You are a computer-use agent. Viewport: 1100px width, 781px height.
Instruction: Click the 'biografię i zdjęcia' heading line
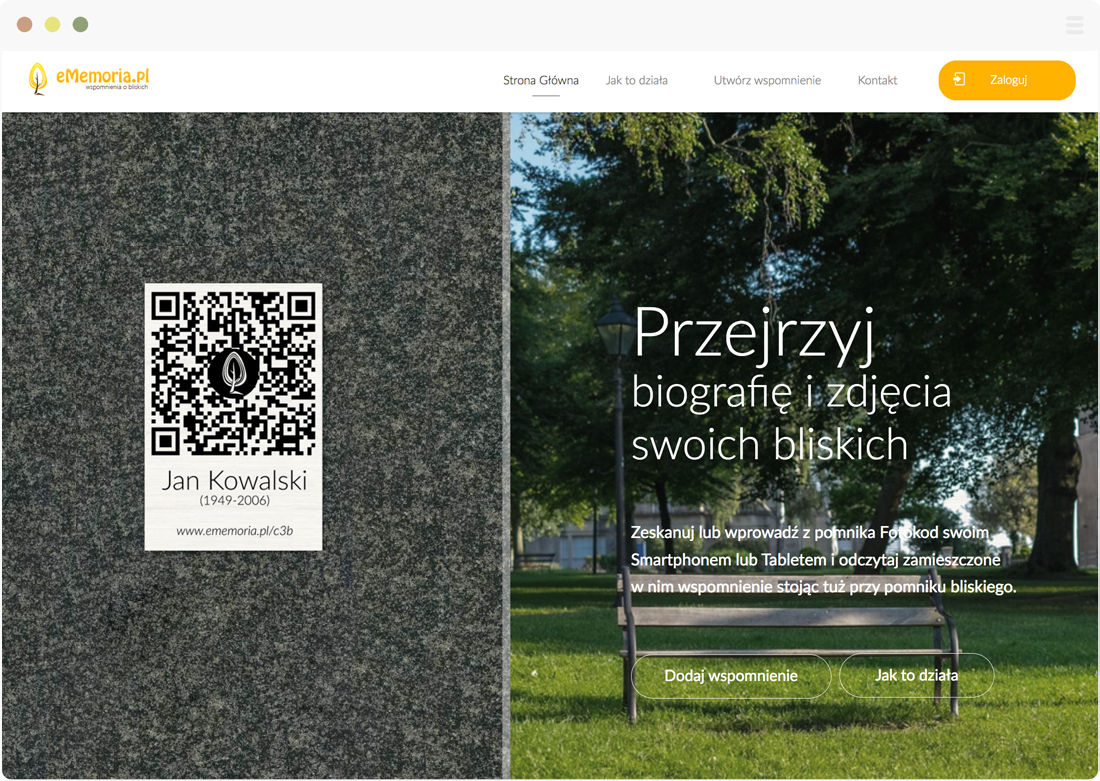pyautogui.click(x=791, y=394)
